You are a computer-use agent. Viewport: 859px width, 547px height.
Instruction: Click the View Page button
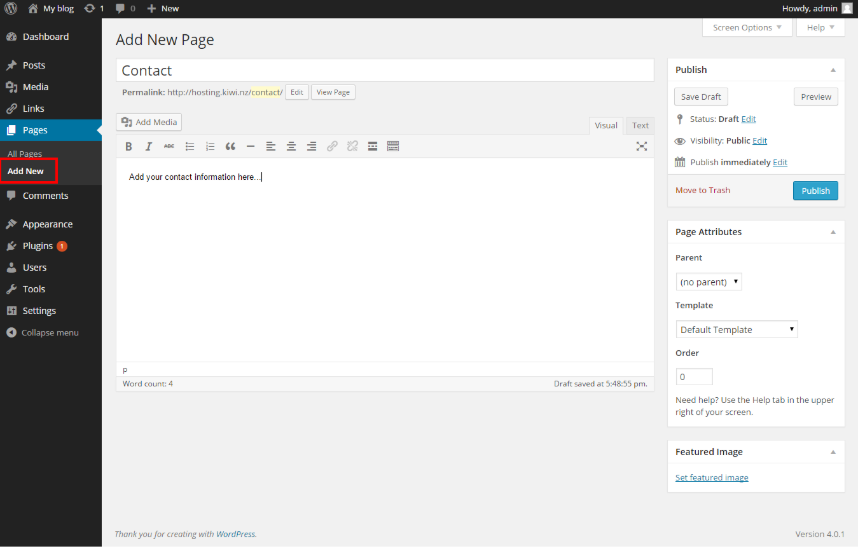point(333,92)
